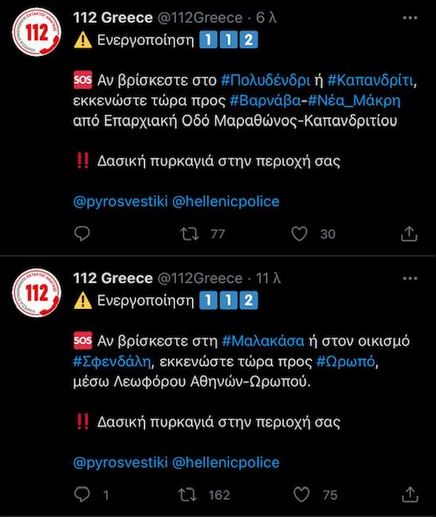Open @hellenicpolice mention in second tweet
The image size is (436, 517).
(226, 462)
